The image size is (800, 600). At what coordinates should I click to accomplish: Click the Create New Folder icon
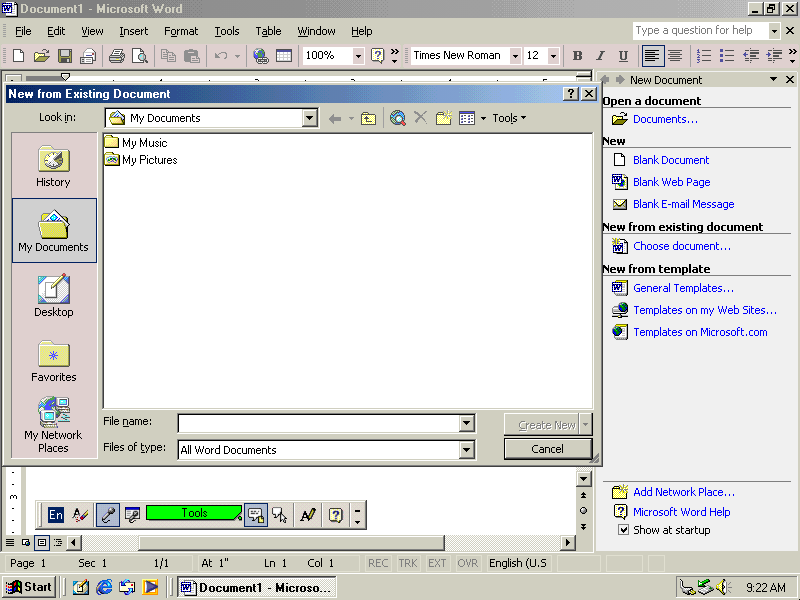[x=443, y=118]
